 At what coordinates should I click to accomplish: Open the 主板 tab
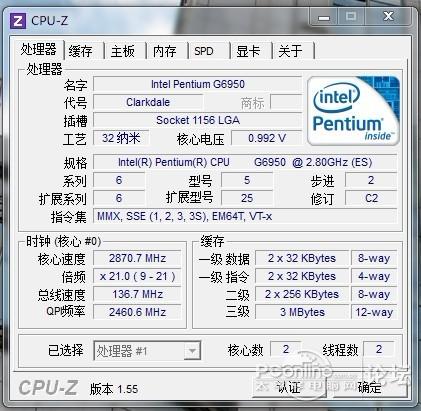coord(123,51)
